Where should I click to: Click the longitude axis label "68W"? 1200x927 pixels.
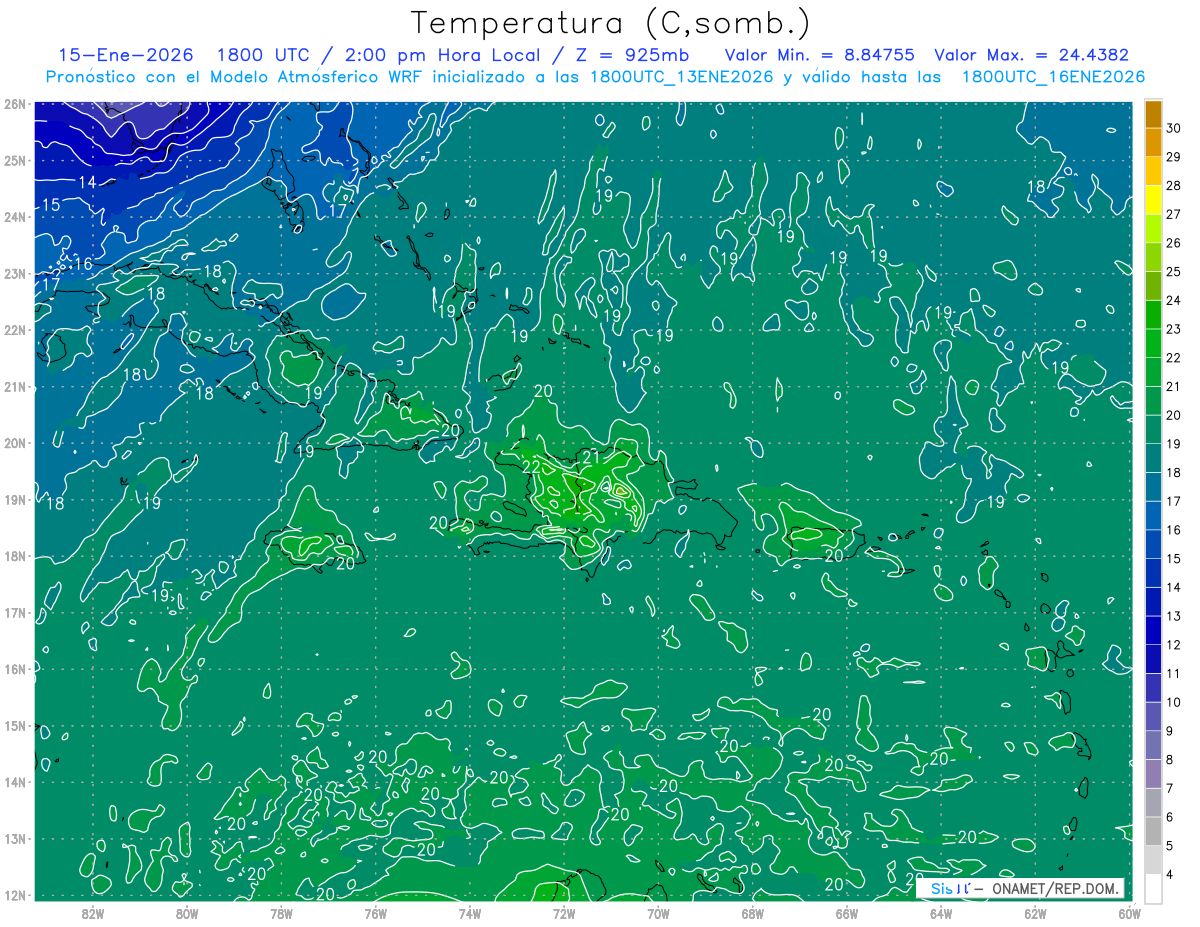click(752, 913)
